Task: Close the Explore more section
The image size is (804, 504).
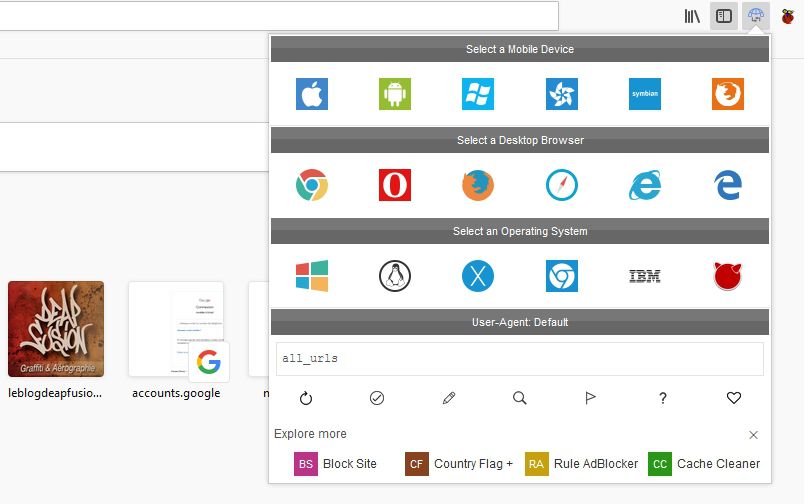Action: (753, 435)
